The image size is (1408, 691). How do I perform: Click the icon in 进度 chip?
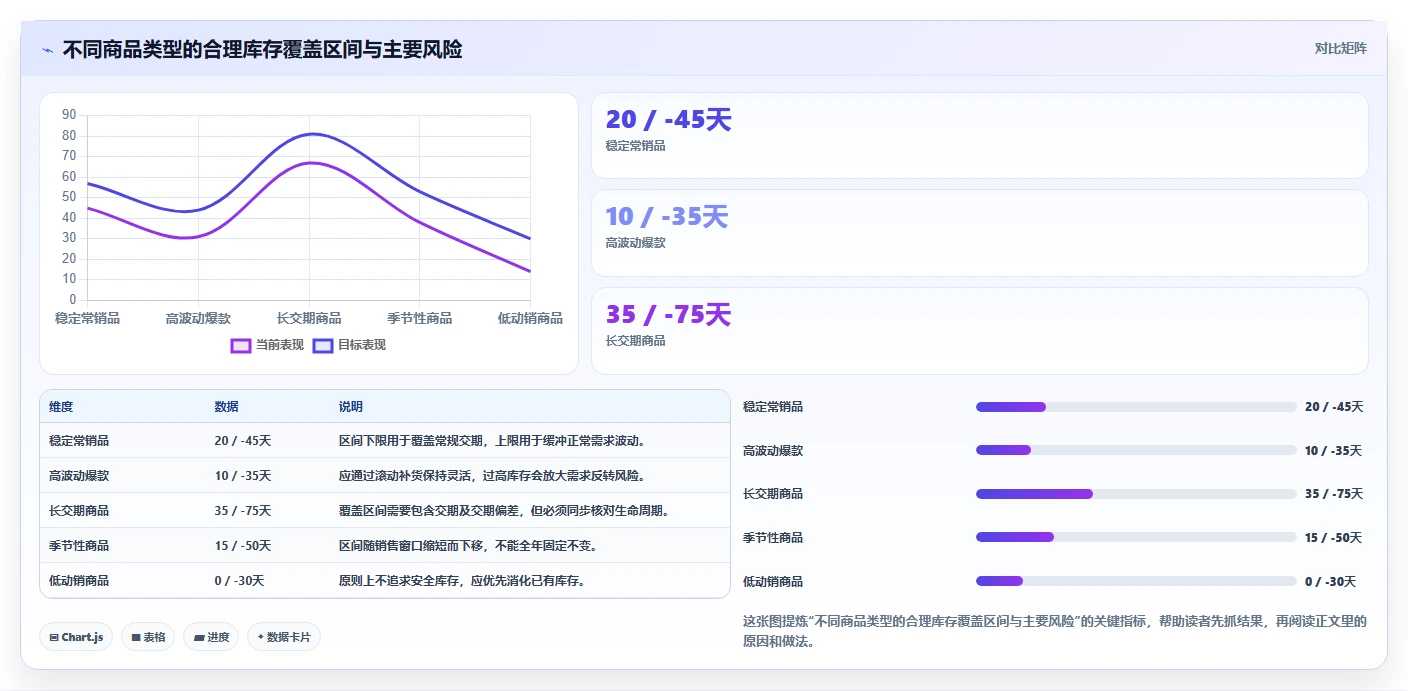click(199, 637)
